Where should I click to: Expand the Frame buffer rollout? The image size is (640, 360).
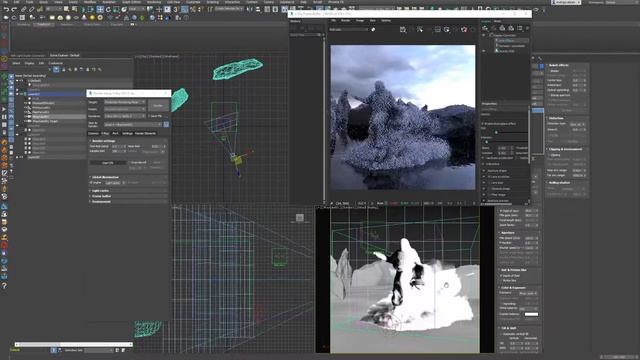click(x=128, y=196)
